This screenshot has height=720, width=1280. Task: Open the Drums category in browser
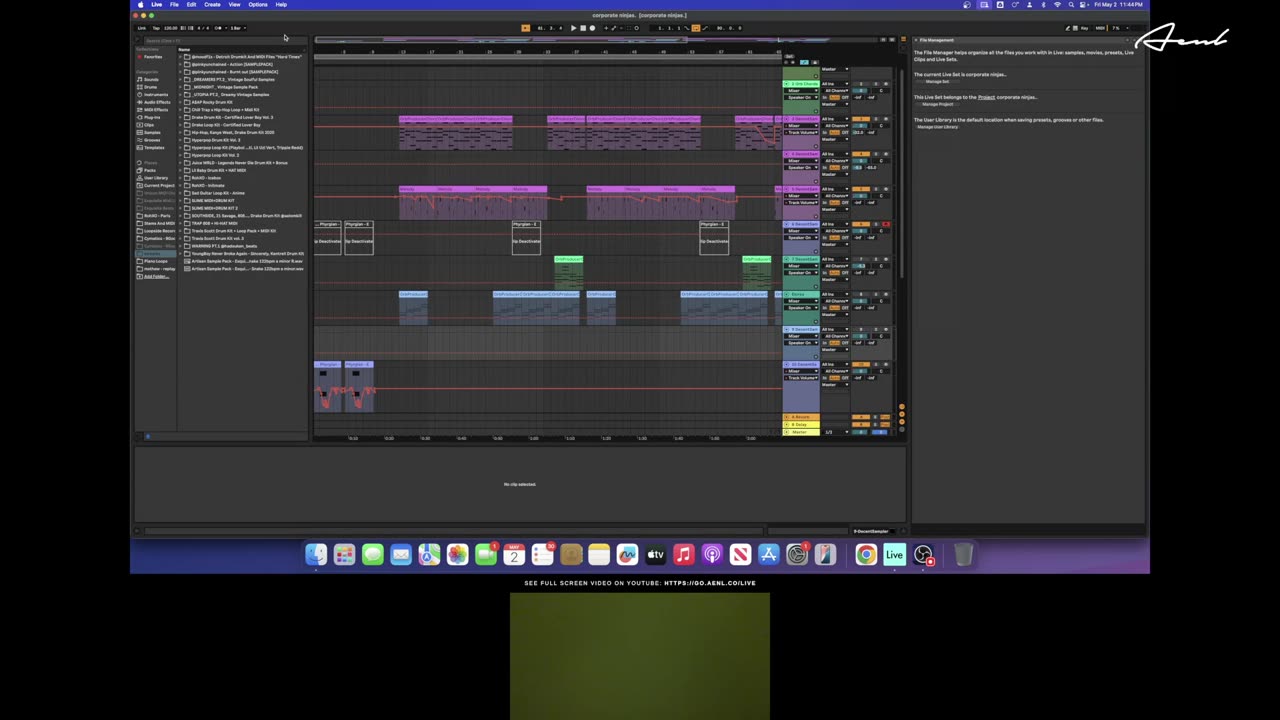tap(150, 87)
